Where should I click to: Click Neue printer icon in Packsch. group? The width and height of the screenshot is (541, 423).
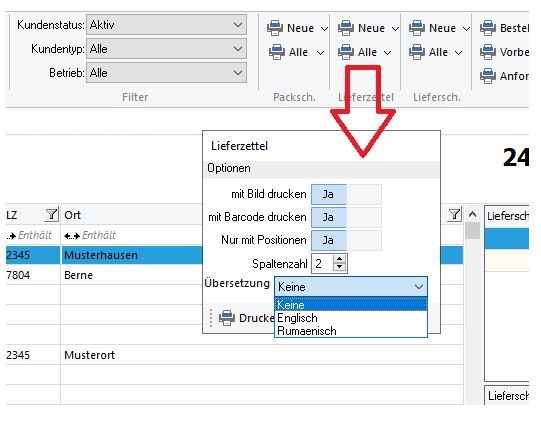(x=275, y=28)
